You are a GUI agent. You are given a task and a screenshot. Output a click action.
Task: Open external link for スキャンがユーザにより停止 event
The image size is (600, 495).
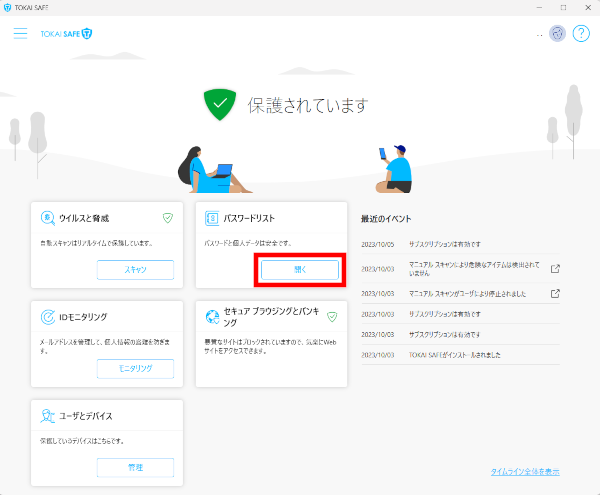point(555,294)
